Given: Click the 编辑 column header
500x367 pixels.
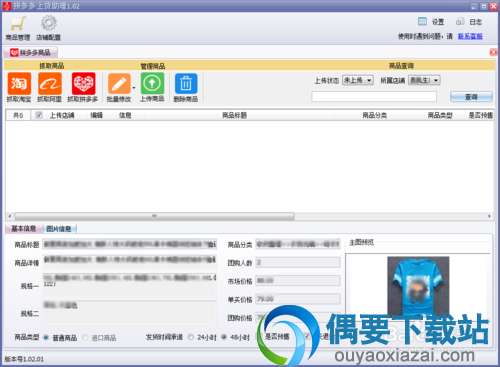Looking at the screenshot, I should pyautogui.click(x=97, y=115).
